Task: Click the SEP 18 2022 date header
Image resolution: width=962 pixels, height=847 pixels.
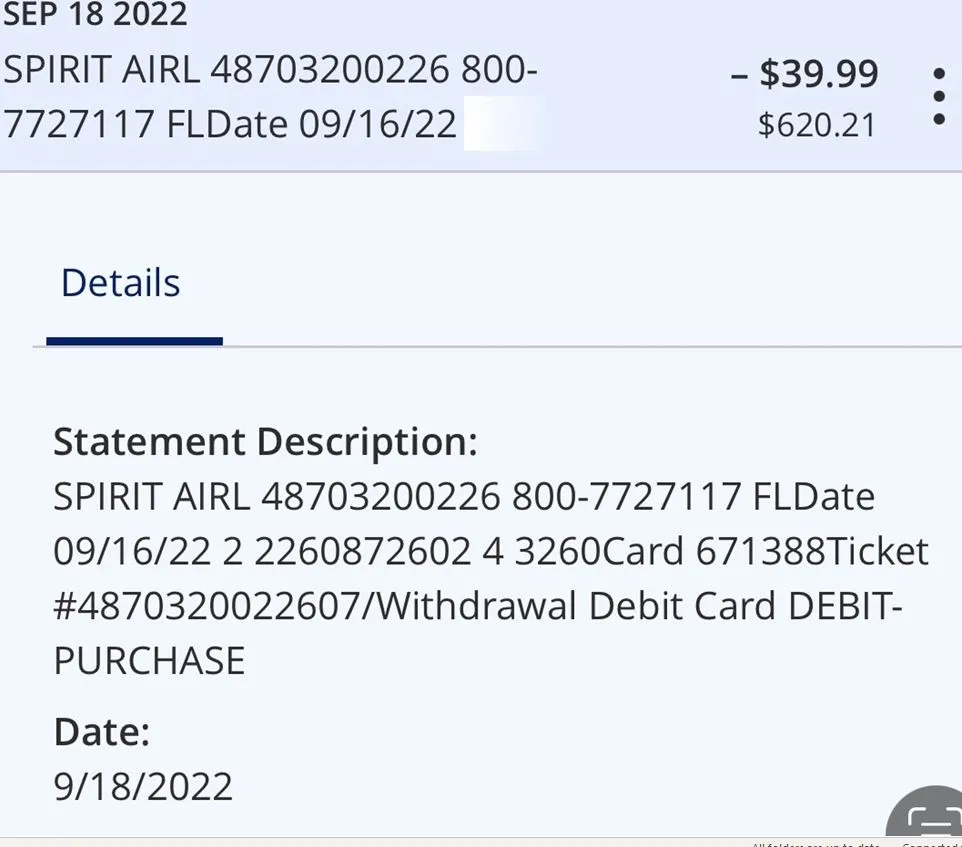Action: (95, 15)
